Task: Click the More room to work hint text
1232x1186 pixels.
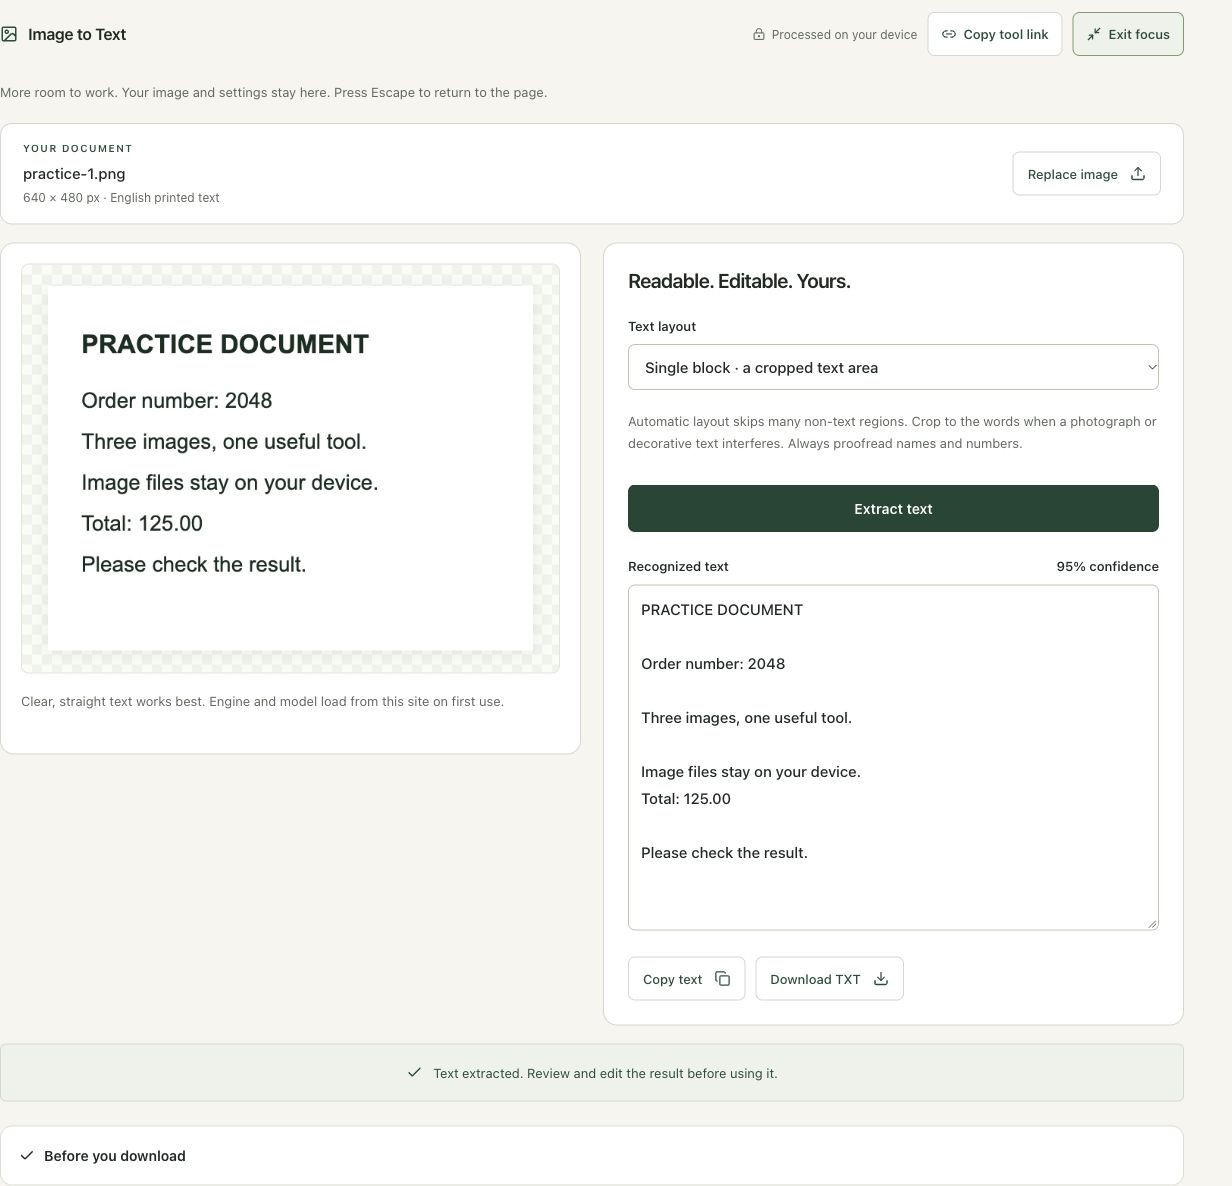Action: (x=273, y=92)
